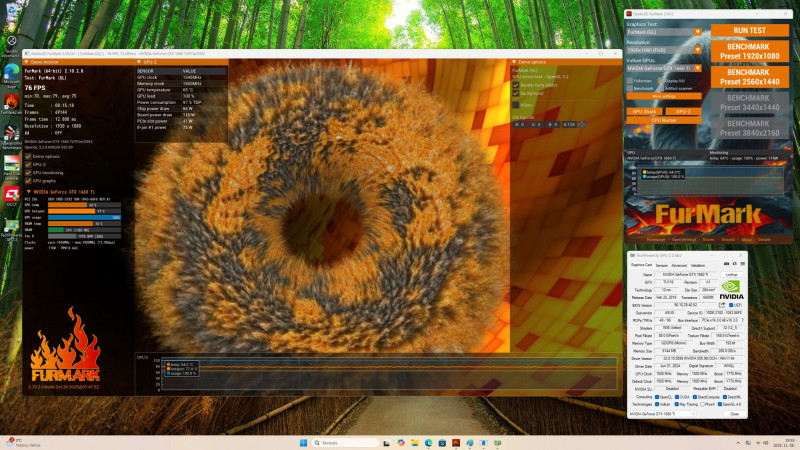Click the GPU-Z BIOS share/export icon

(722, 305)
